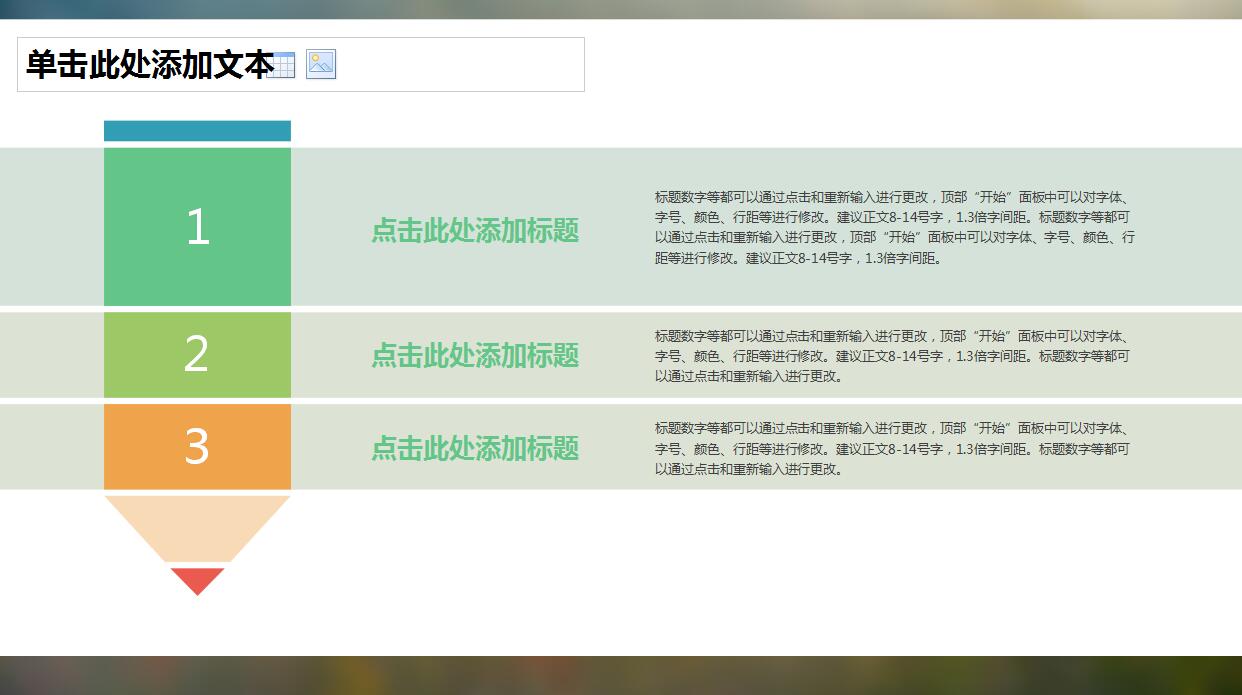Click the green number "1" block
This screenshot has width=1242, height=695.
click(196, 226)
